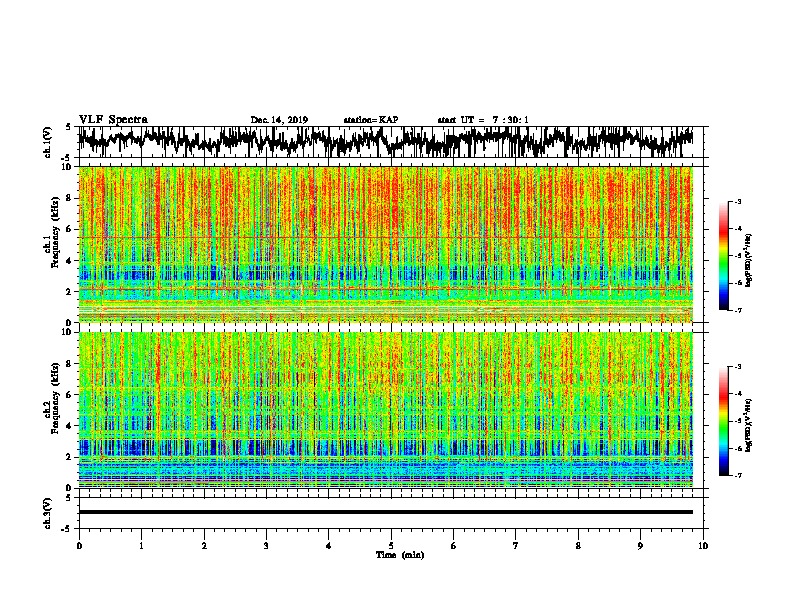The height and width of the screenshot is (612, 792).
Task: Click the flat black ch.3 trace
Action: point(385,512)
